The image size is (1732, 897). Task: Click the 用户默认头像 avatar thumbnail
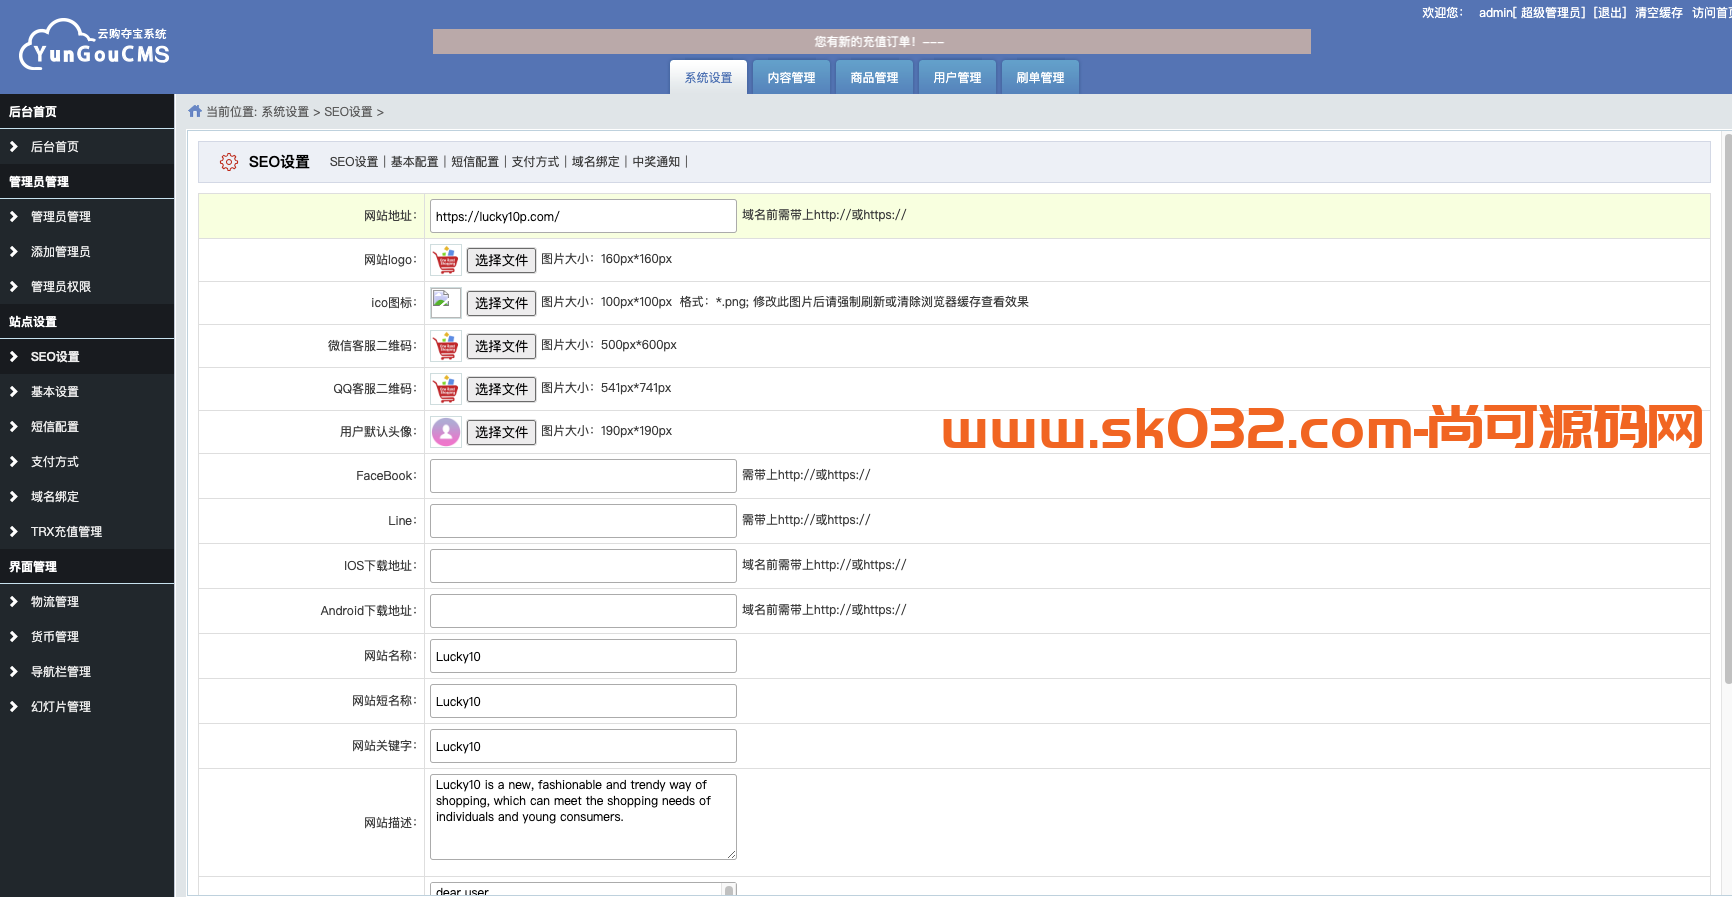point(446,432)
